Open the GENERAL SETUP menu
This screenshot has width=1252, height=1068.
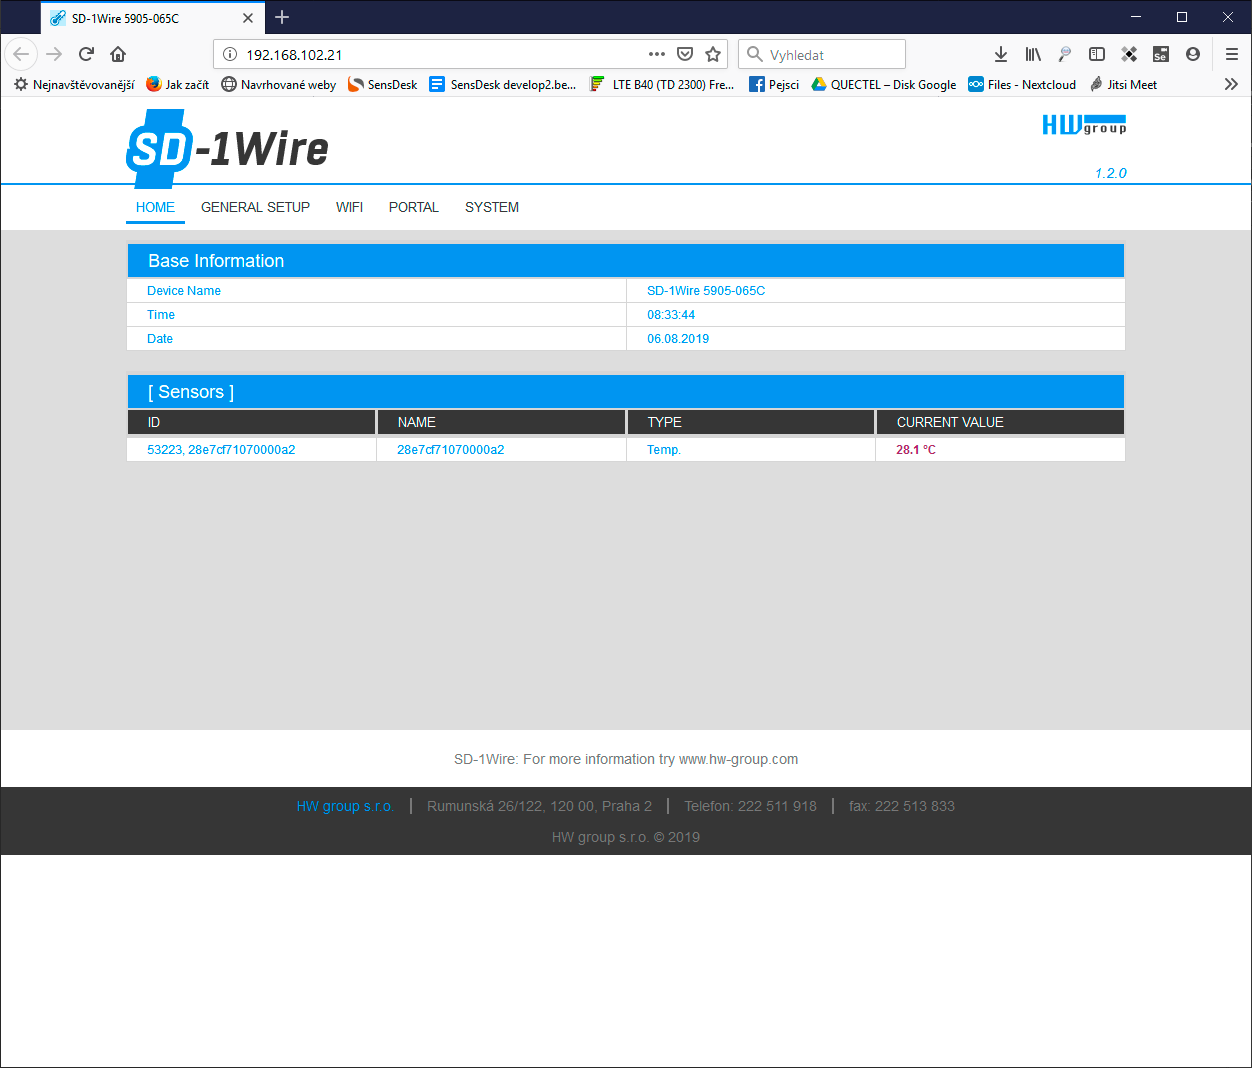click(x=255, y=207)
